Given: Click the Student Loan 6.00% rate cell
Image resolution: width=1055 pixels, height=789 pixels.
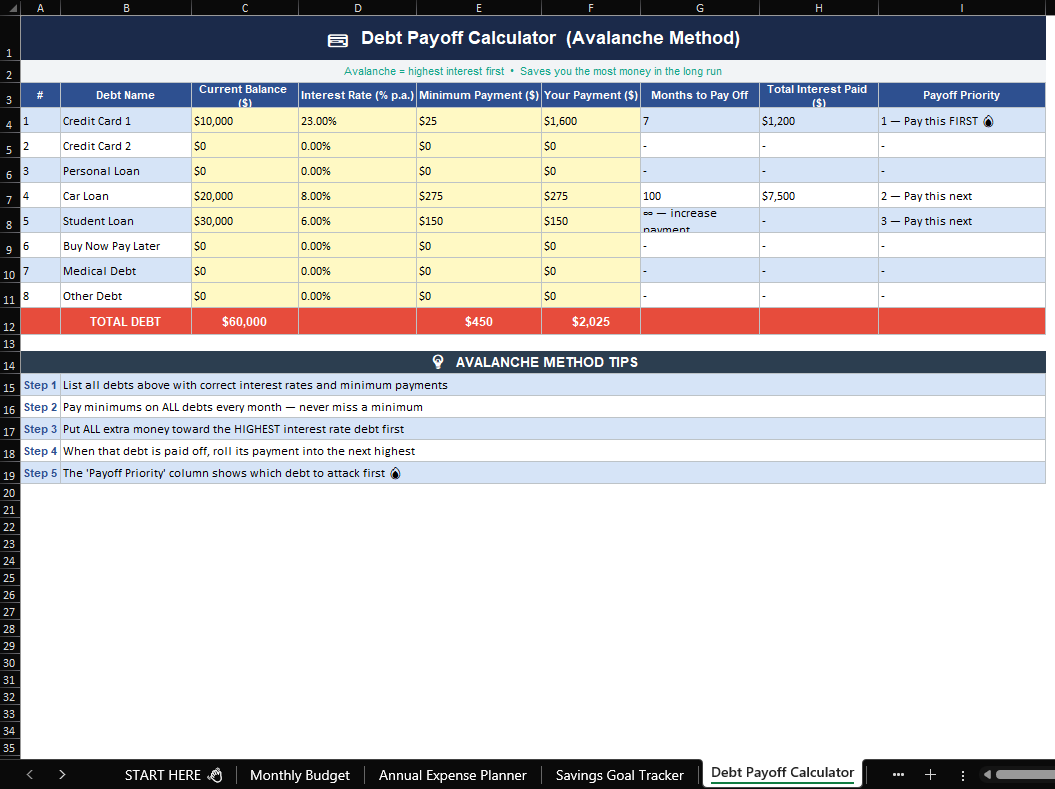Looking at the screenshot, I should (x=357, y=221).
